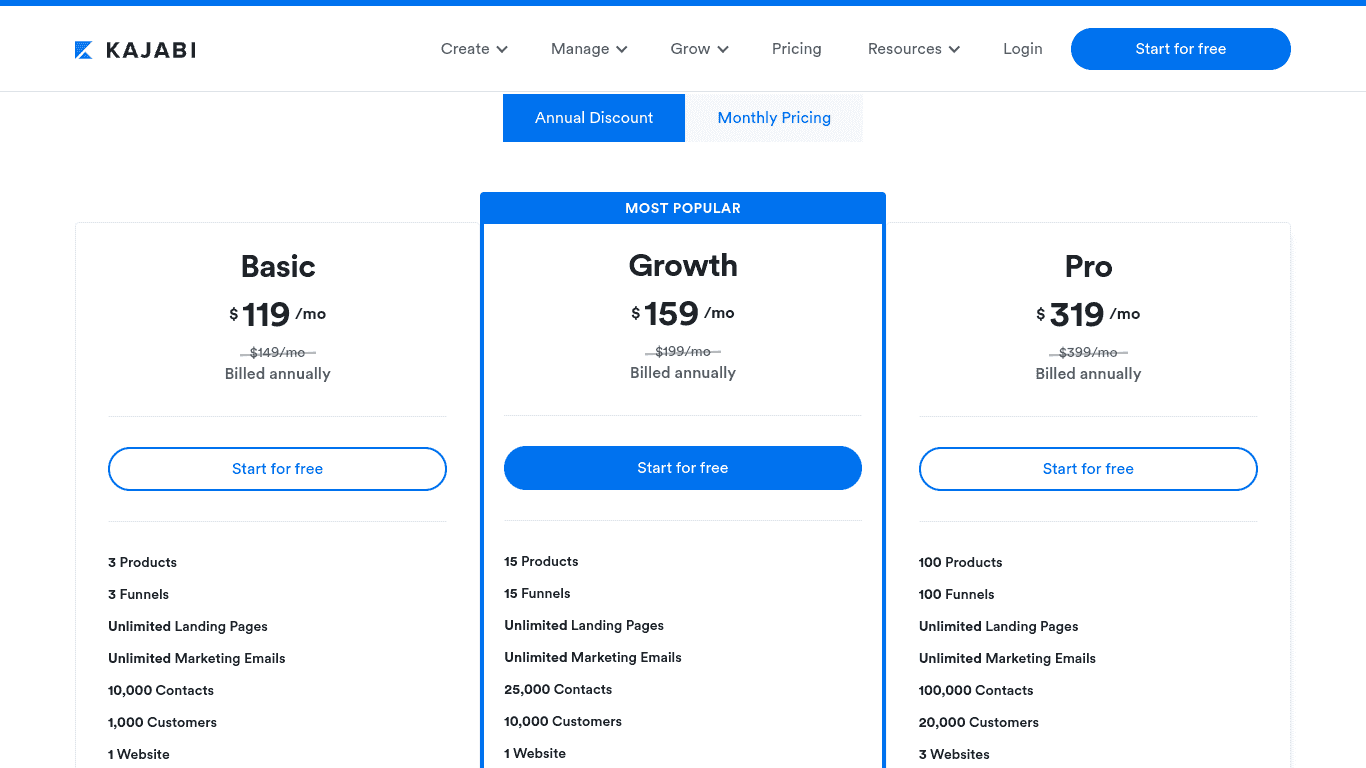Screen dimensions: 1366x768
Task: Click the MOST POPULAR banner
Action: tap(683, 208)
